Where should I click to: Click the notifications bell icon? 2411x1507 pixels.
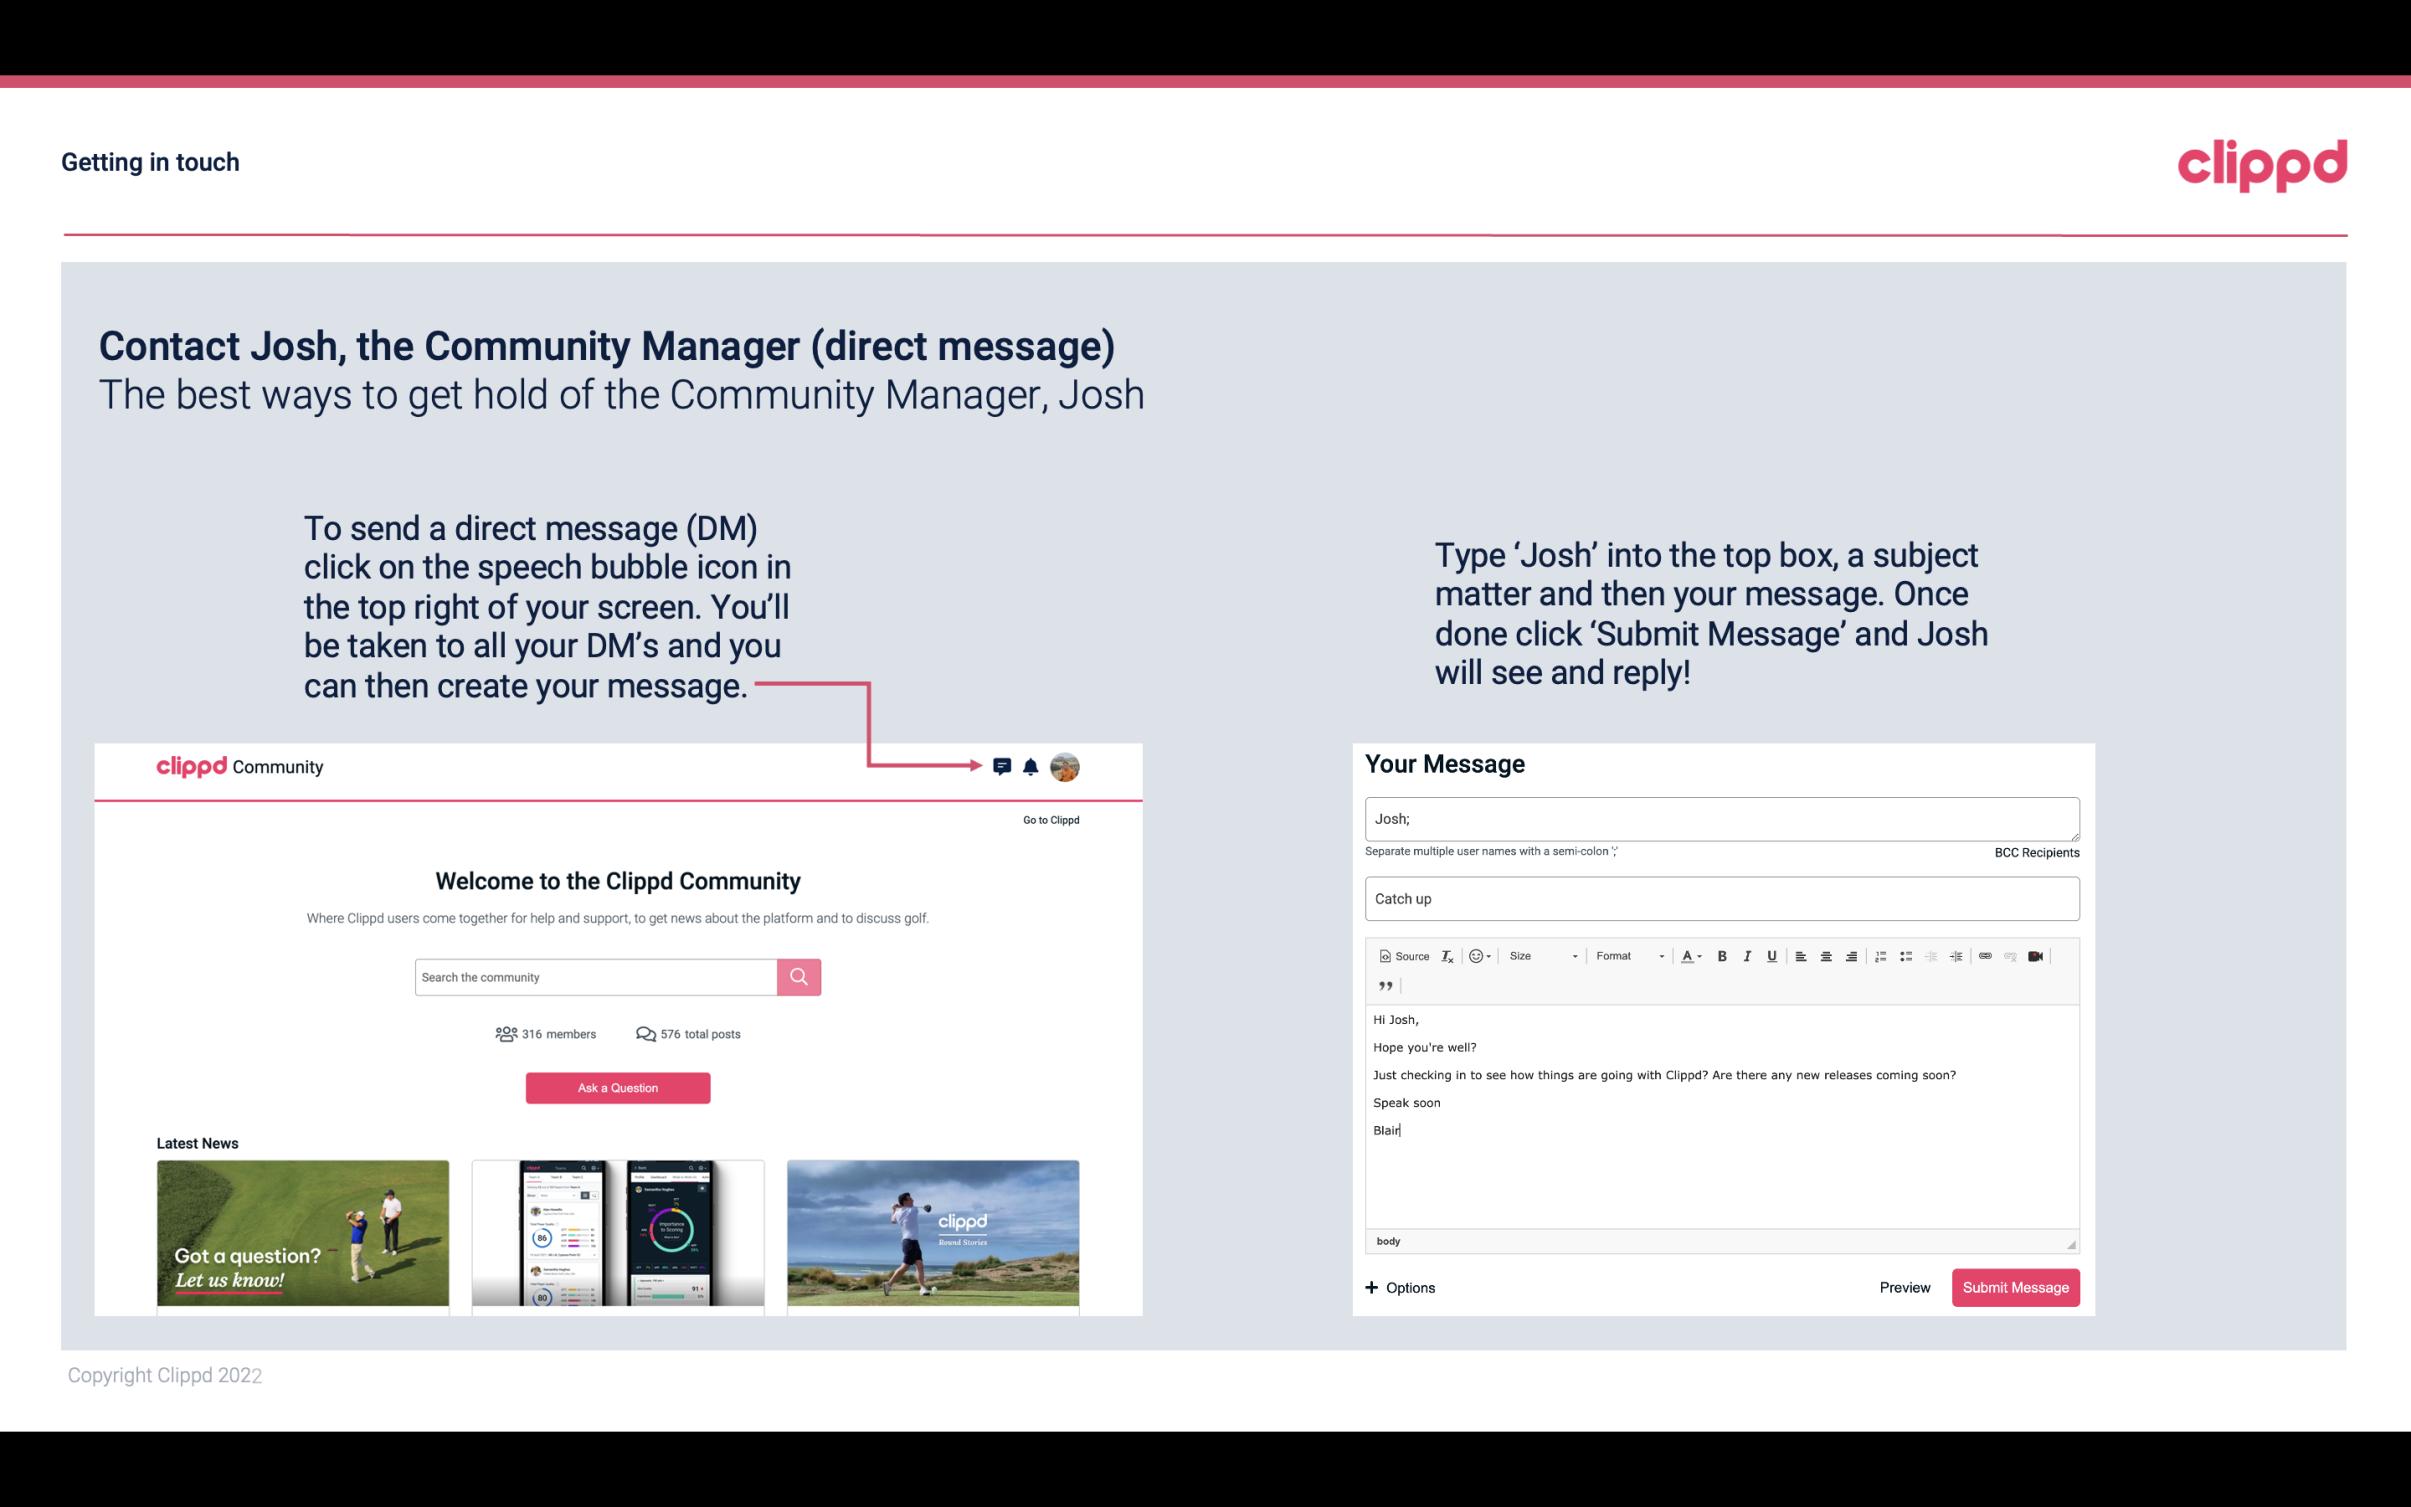tap(1031, 767)
